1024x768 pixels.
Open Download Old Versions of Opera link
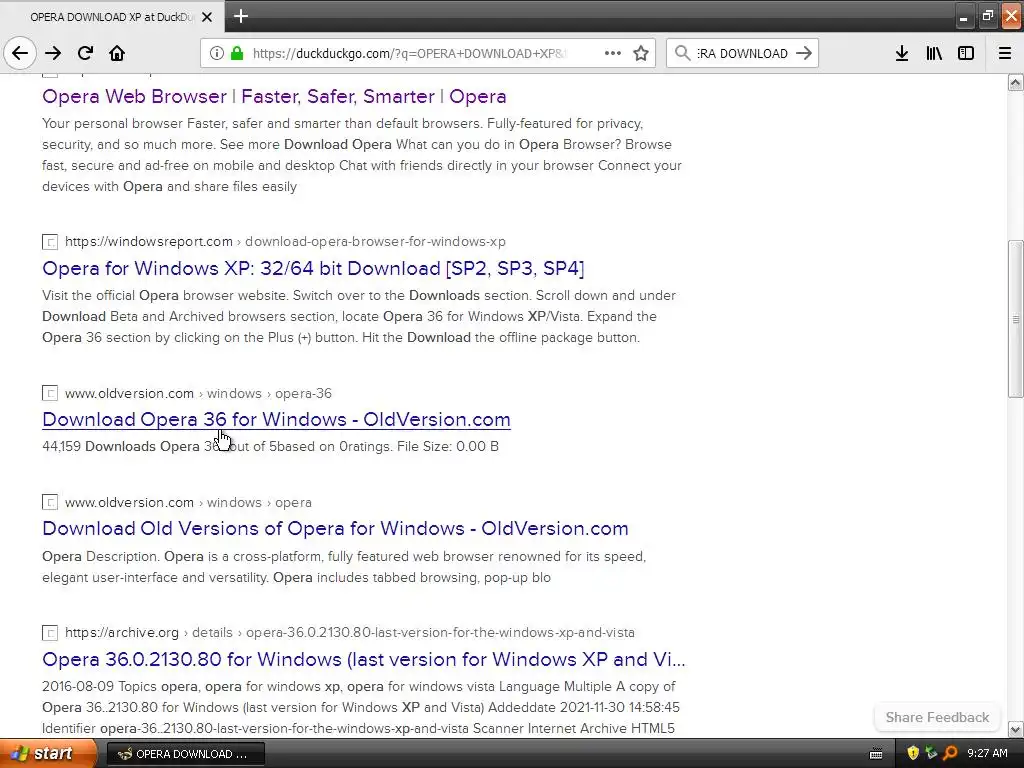335,528
